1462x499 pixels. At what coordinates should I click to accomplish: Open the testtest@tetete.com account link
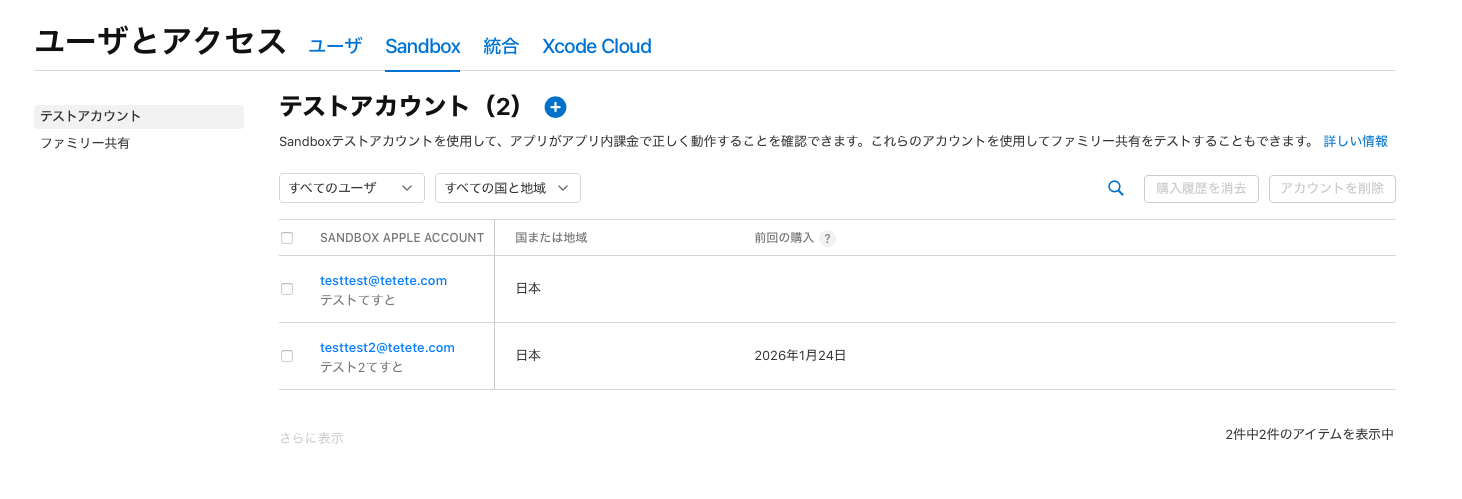pyautogui.click(x=383, y=281)
